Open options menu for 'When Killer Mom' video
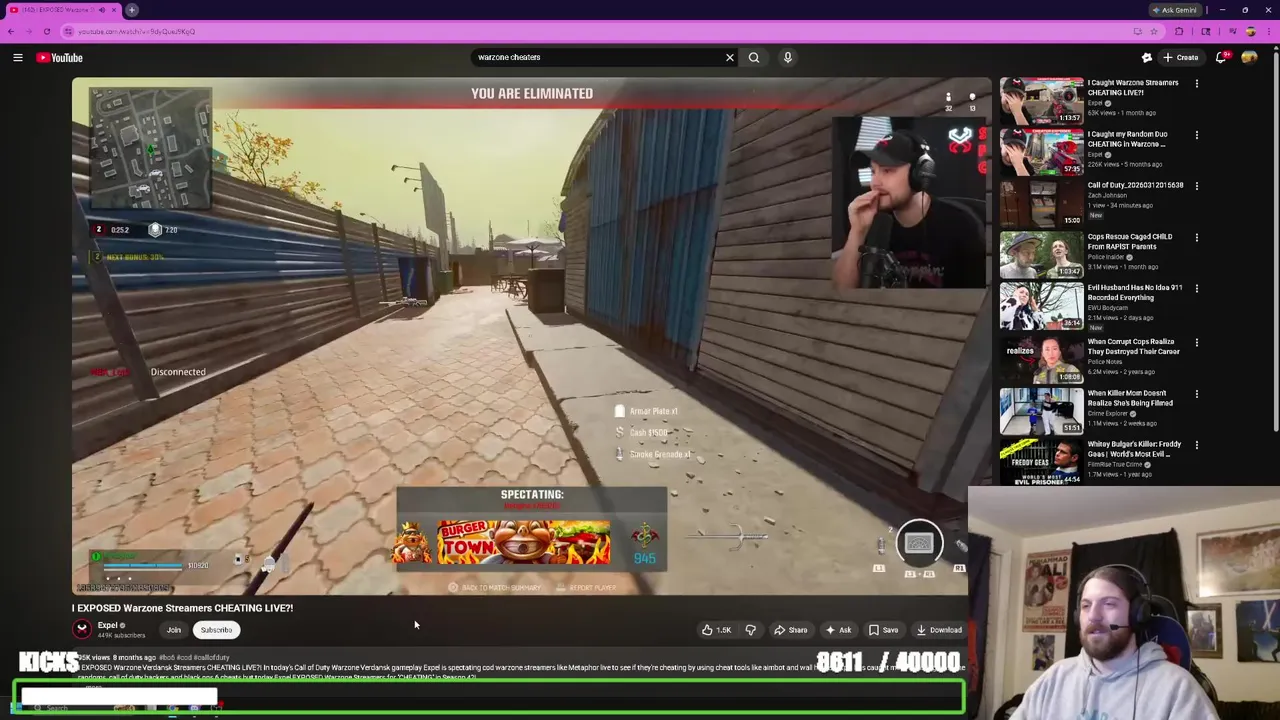The height and width of the screenshot is (720, 1280). [x=1196, y=394]
